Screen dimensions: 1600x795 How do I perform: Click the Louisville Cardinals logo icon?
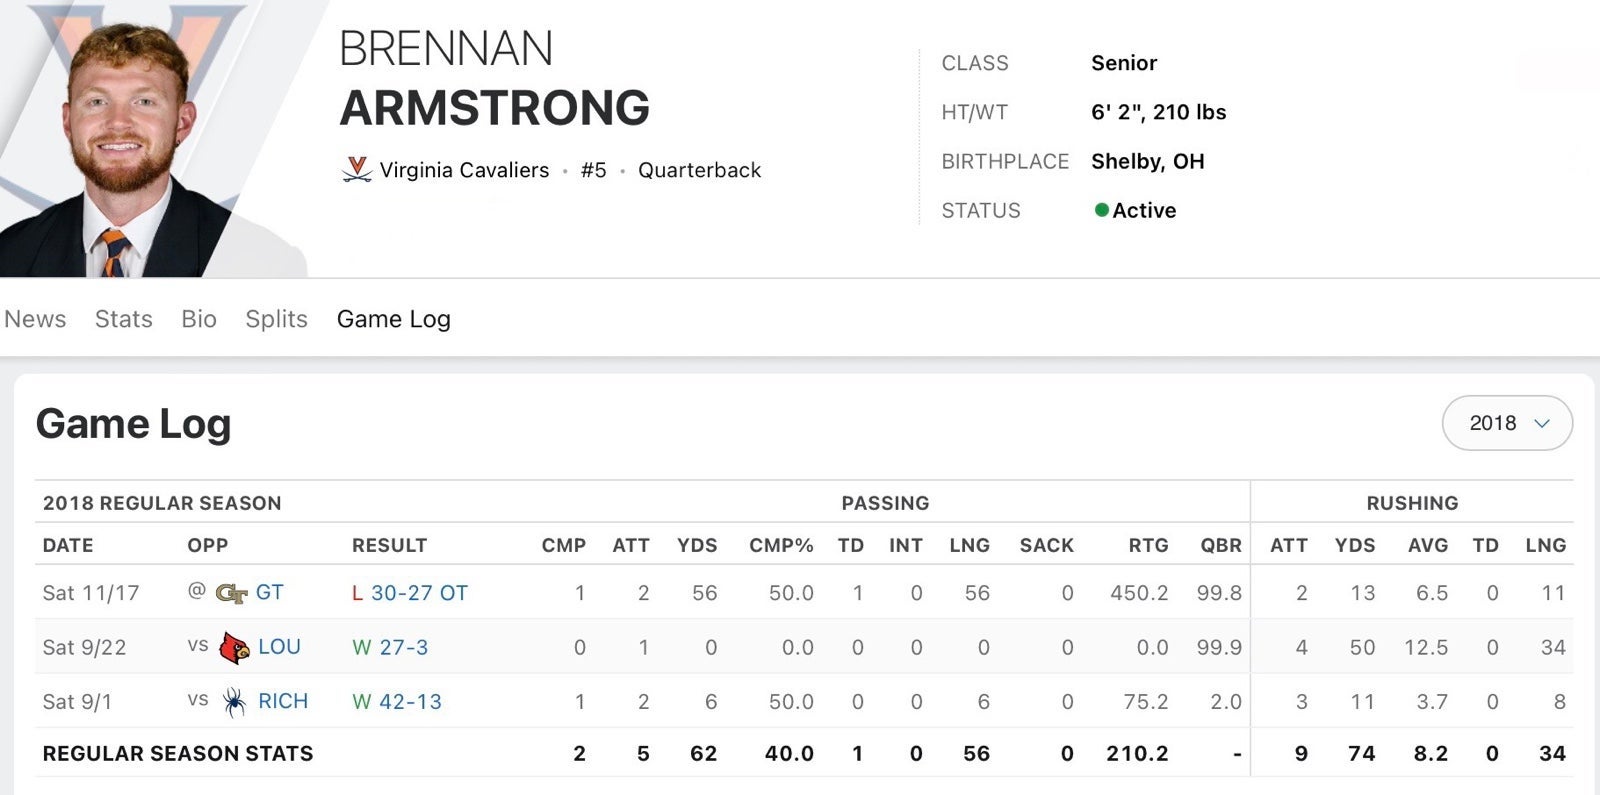(234, 647)
